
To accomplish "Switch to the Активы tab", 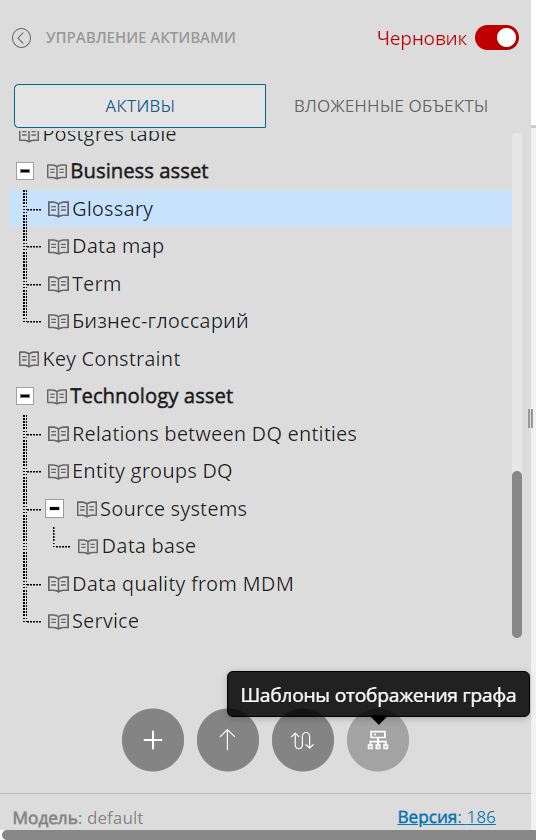I will click(x=140, y=106).
